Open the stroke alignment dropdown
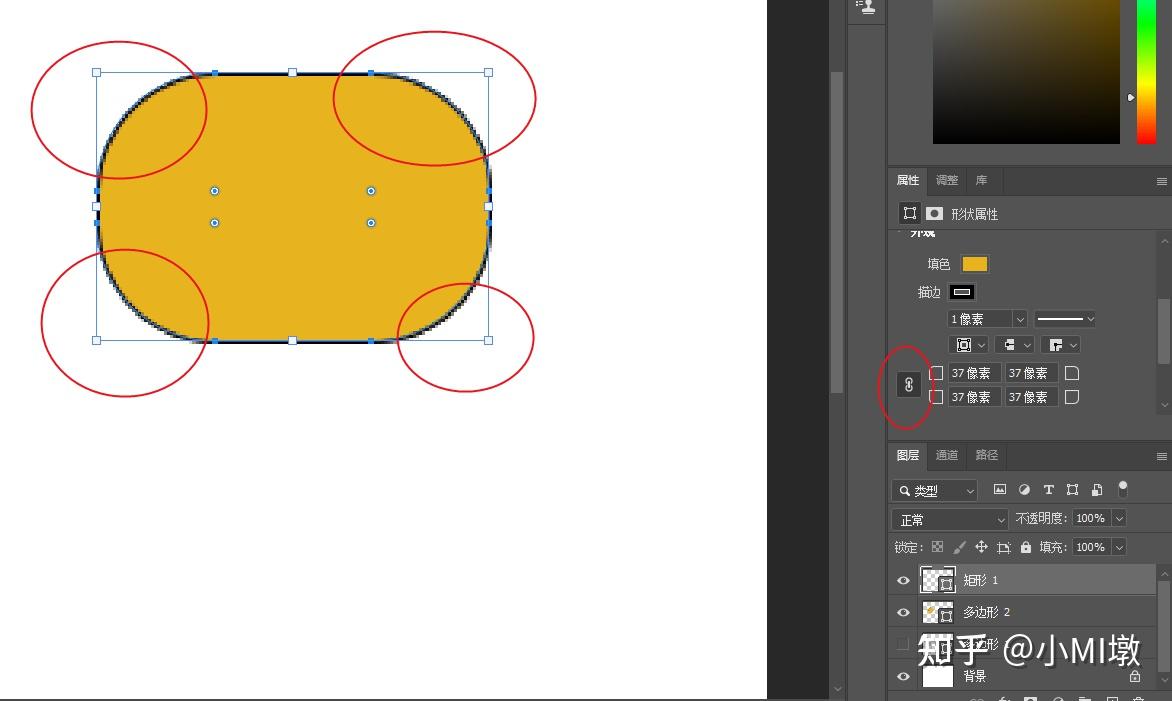Image resolution: width=1172 pixels, height=701 pixels. (969, 345)
